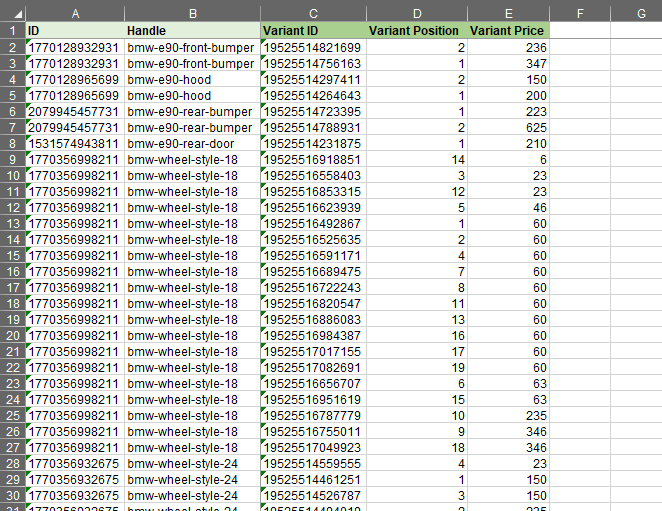Click bmw-e90-hood handle in row 4
This screenshot has width=662, height=511.
point(193,79)
